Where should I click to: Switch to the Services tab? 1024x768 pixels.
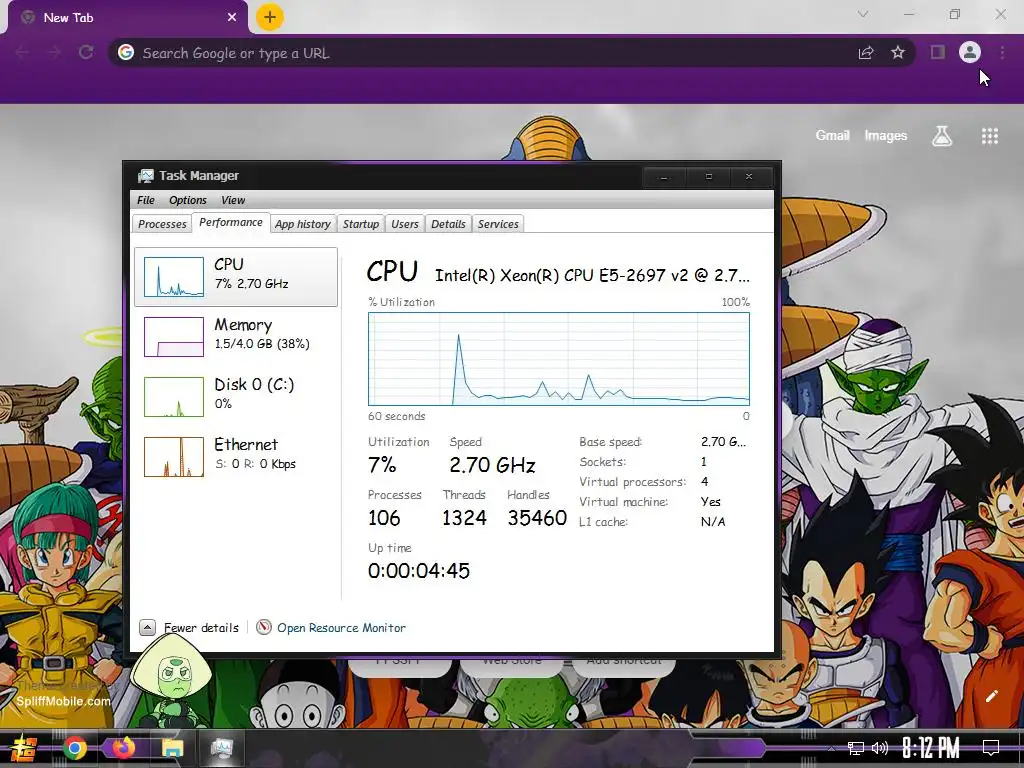tap(498, 224)
